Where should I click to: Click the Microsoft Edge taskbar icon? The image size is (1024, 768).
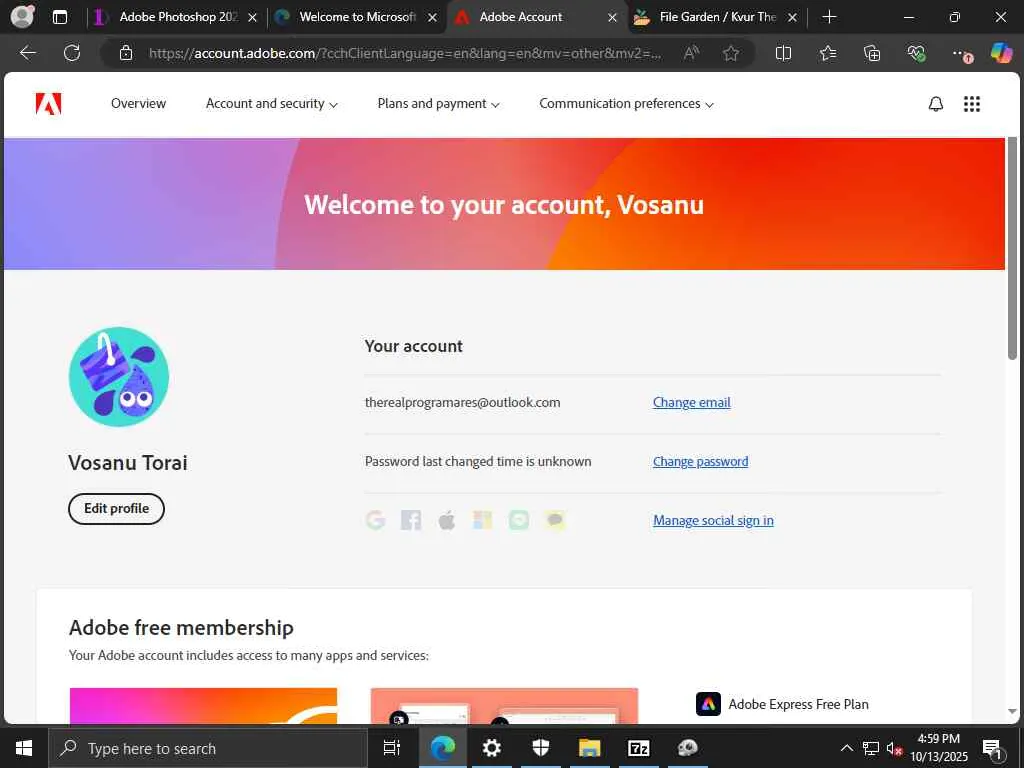click(x=442, y=748)
